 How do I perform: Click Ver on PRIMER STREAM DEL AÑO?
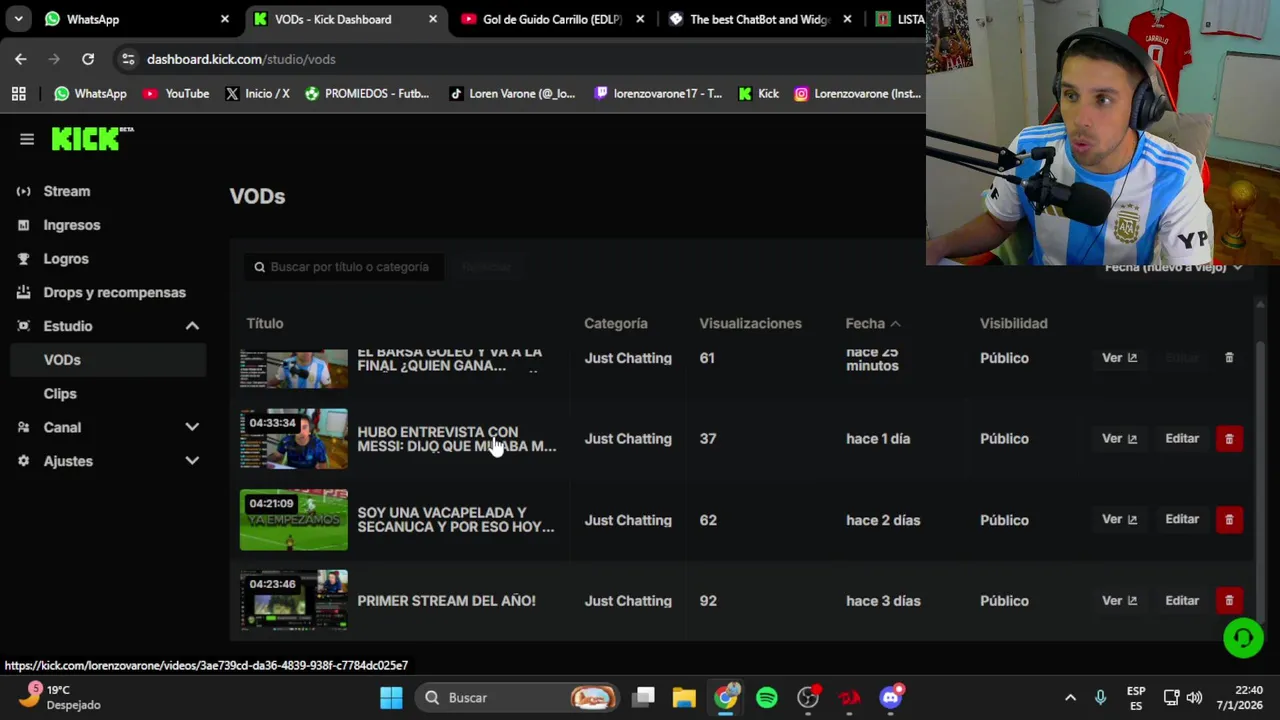1119,600
